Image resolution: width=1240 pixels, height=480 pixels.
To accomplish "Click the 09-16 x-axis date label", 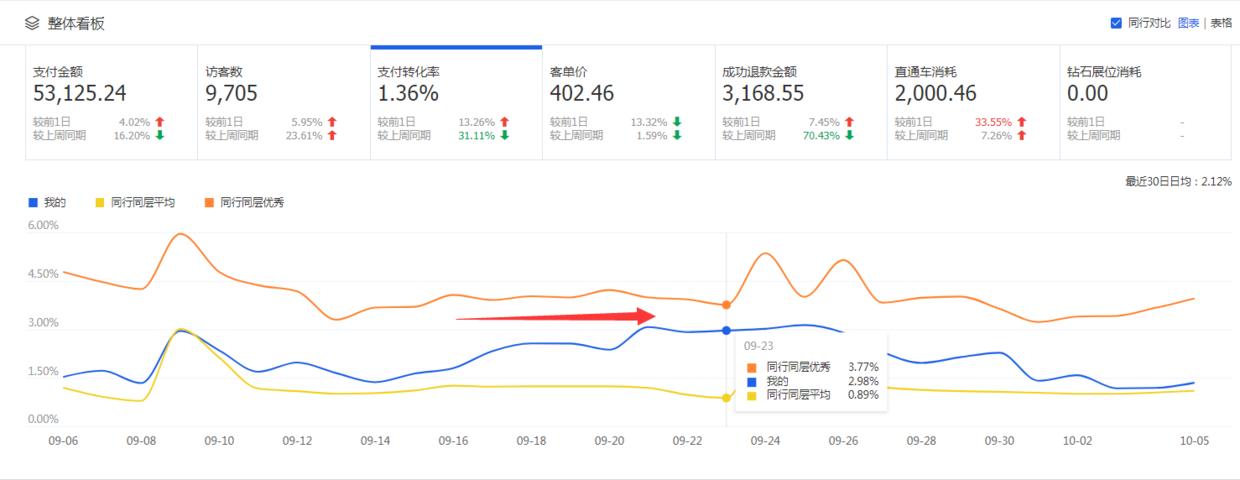I will [x=453, y=440].
